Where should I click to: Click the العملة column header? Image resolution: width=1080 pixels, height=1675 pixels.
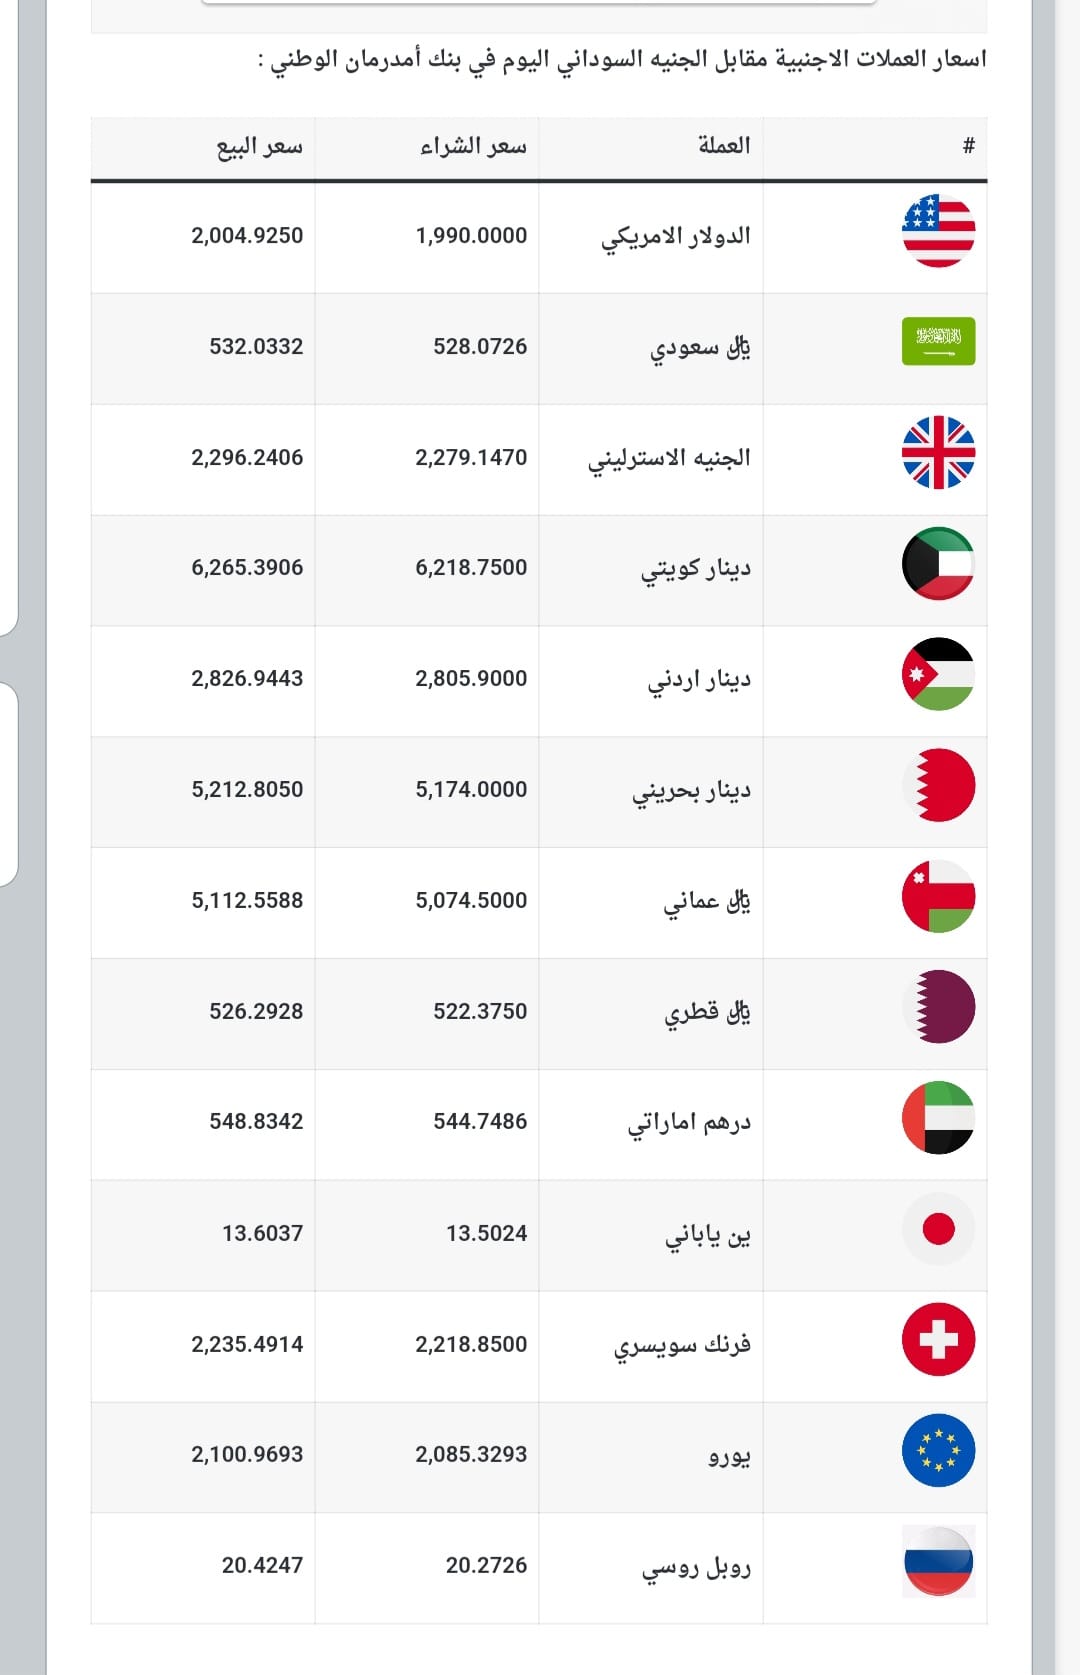tap(724, 146)
